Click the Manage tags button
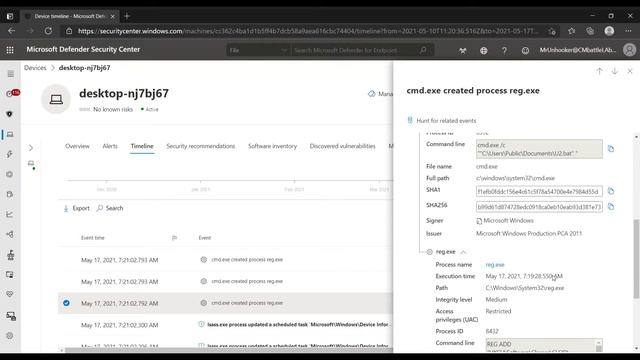 (380, 94)
